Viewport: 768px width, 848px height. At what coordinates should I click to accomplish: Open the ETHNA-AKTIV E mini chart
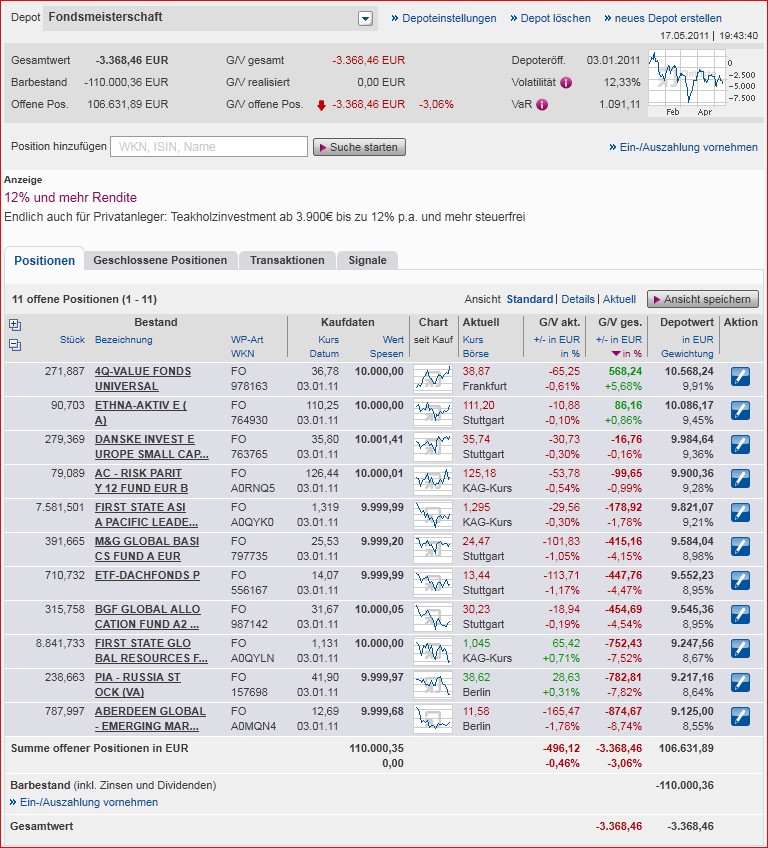[433, 413]
